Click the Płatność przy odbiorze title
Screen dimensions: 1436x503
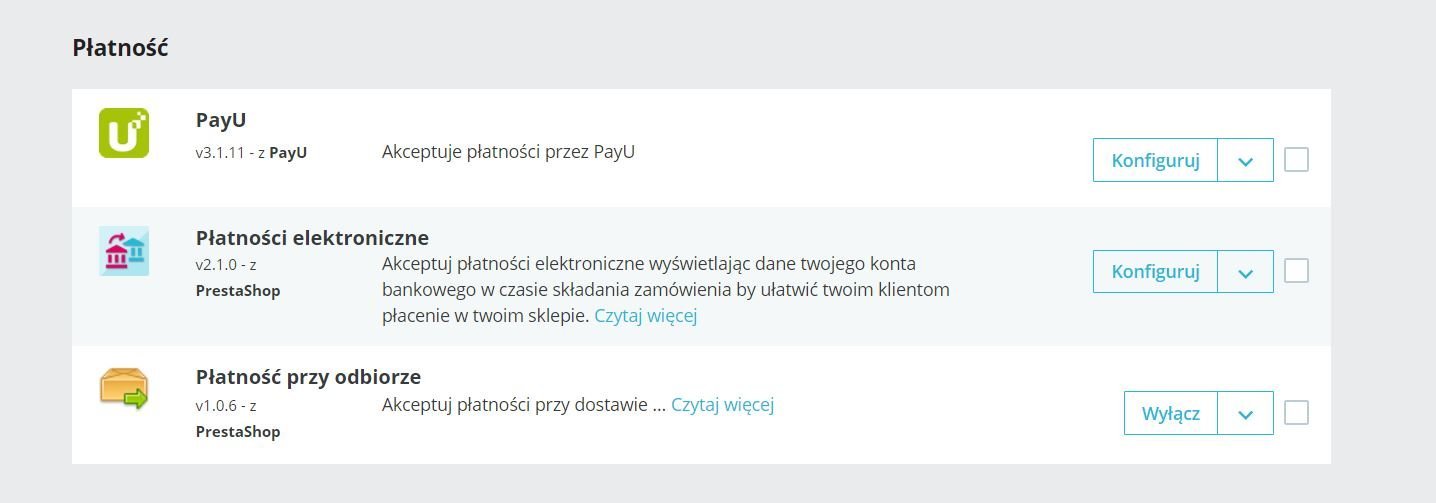(x=308, y=377)
